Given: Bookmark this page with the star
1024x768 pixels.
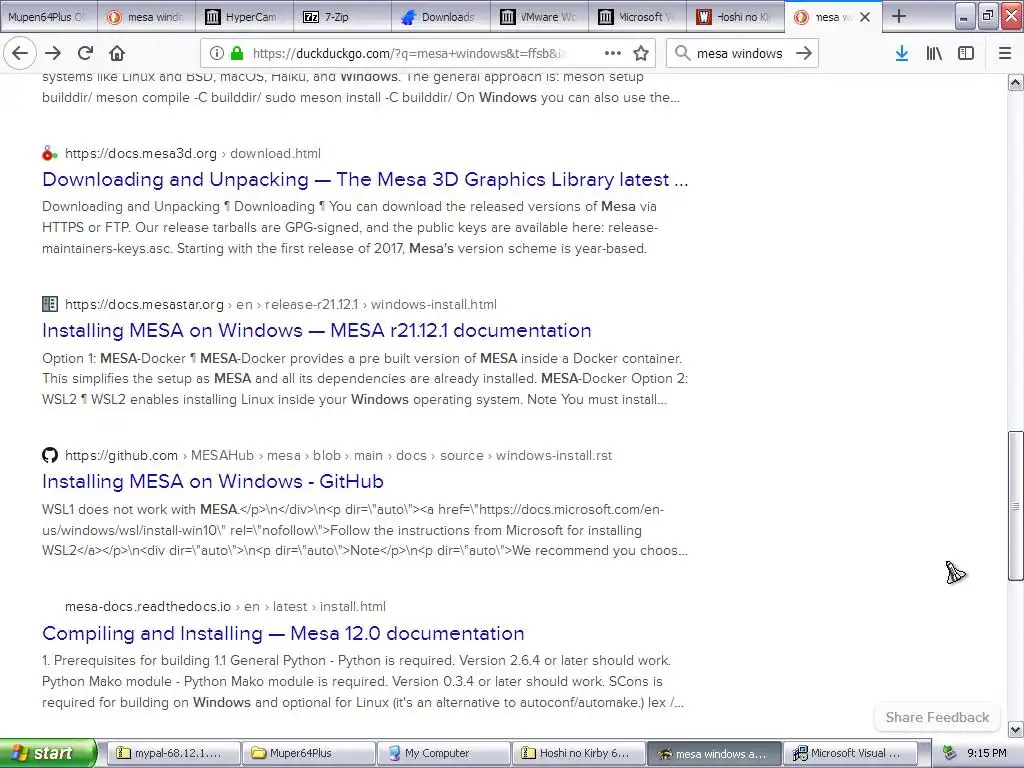Looking at the screenshot, I should pyautogui.click(x=641, y=53).
